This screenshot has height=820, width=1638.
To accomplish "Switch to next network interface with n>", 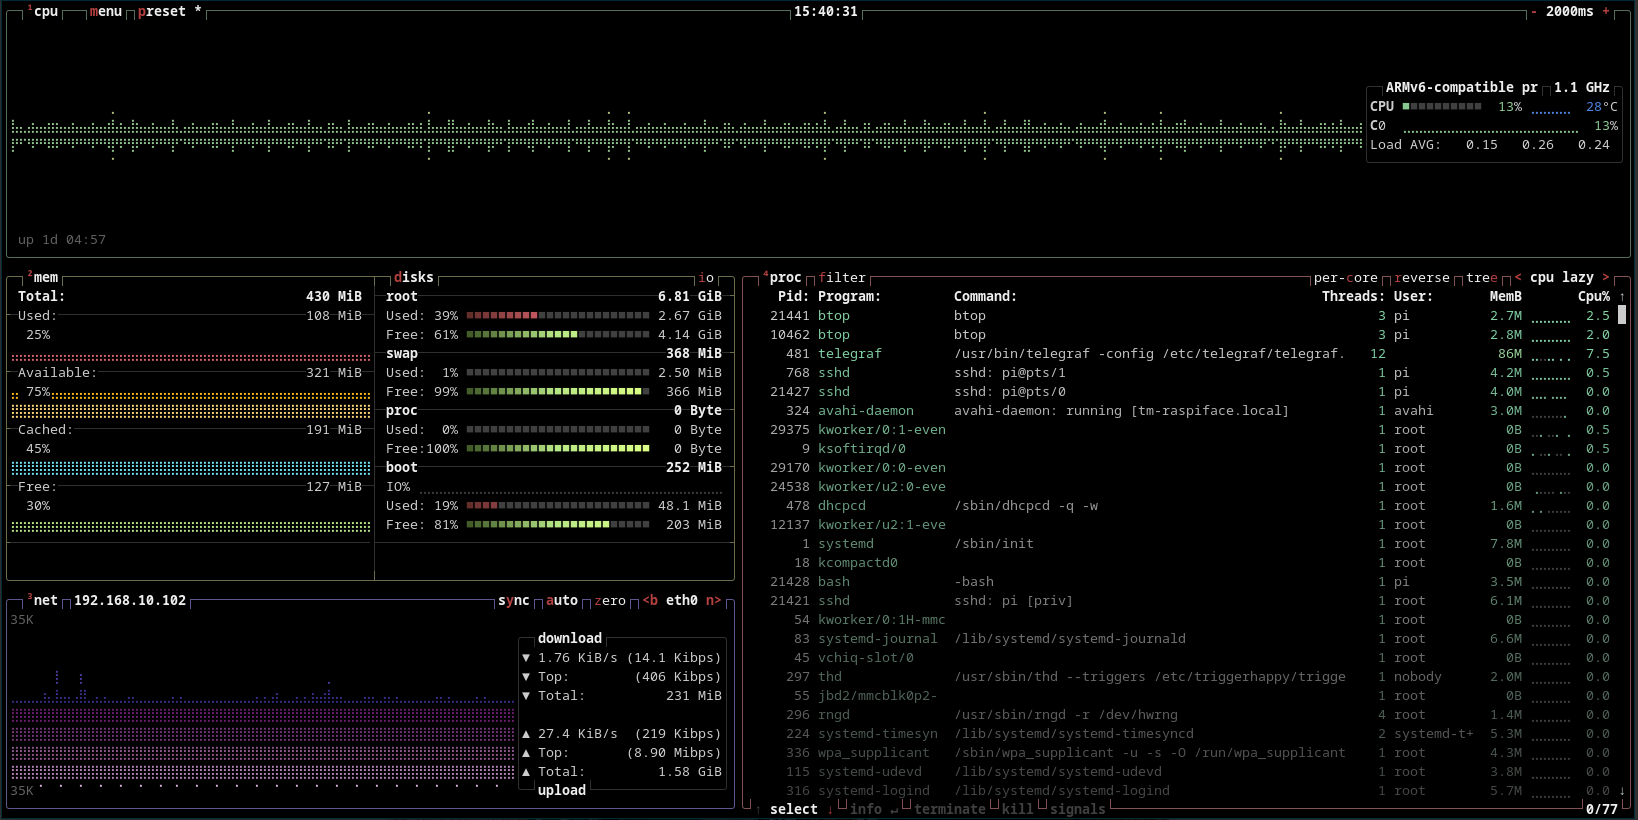I will pyautogui.click(x=713, y=601).
